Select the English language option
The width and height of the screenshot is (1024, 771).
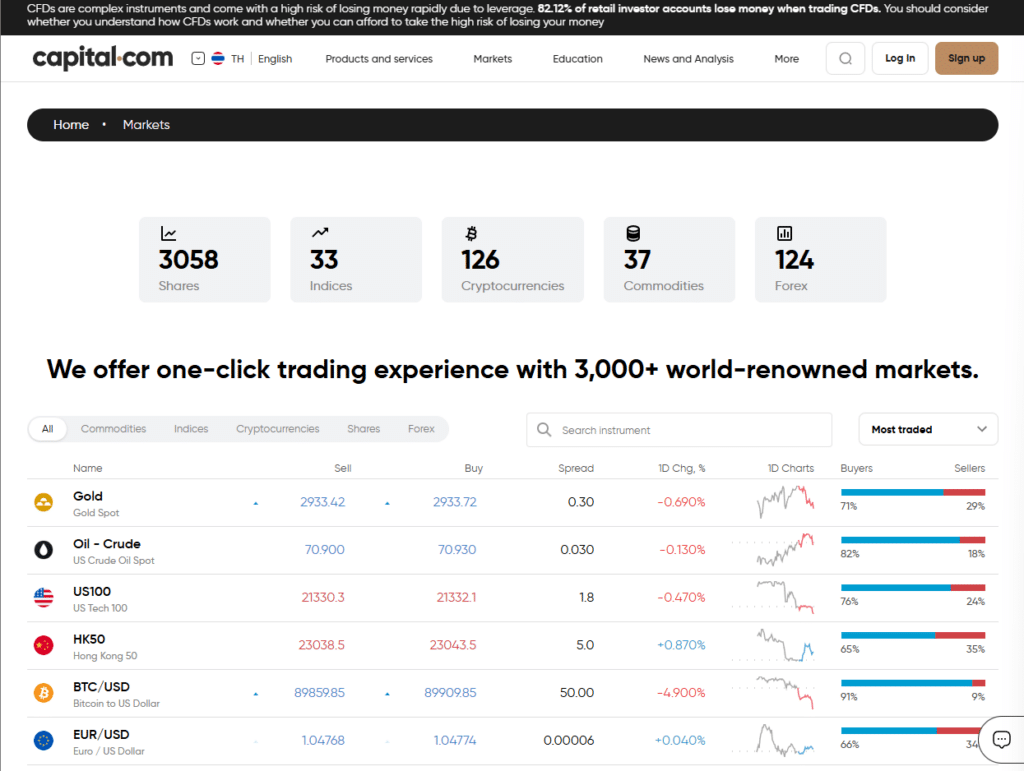(x=275, y=59)
